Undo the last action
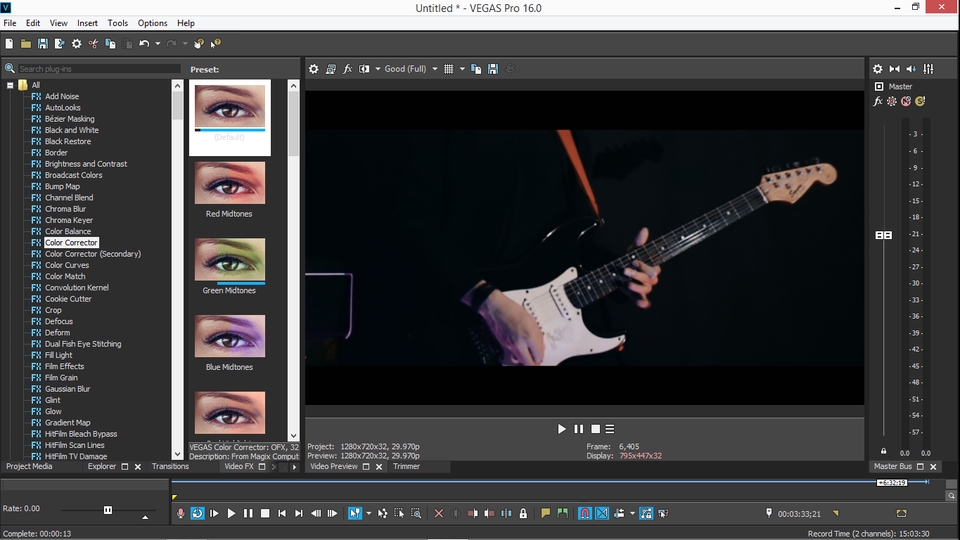The image size is (960, 540). (x=144, y=43)
